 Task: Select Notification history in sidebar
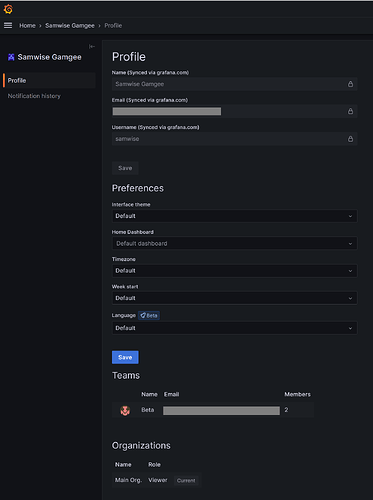(34, 96)
